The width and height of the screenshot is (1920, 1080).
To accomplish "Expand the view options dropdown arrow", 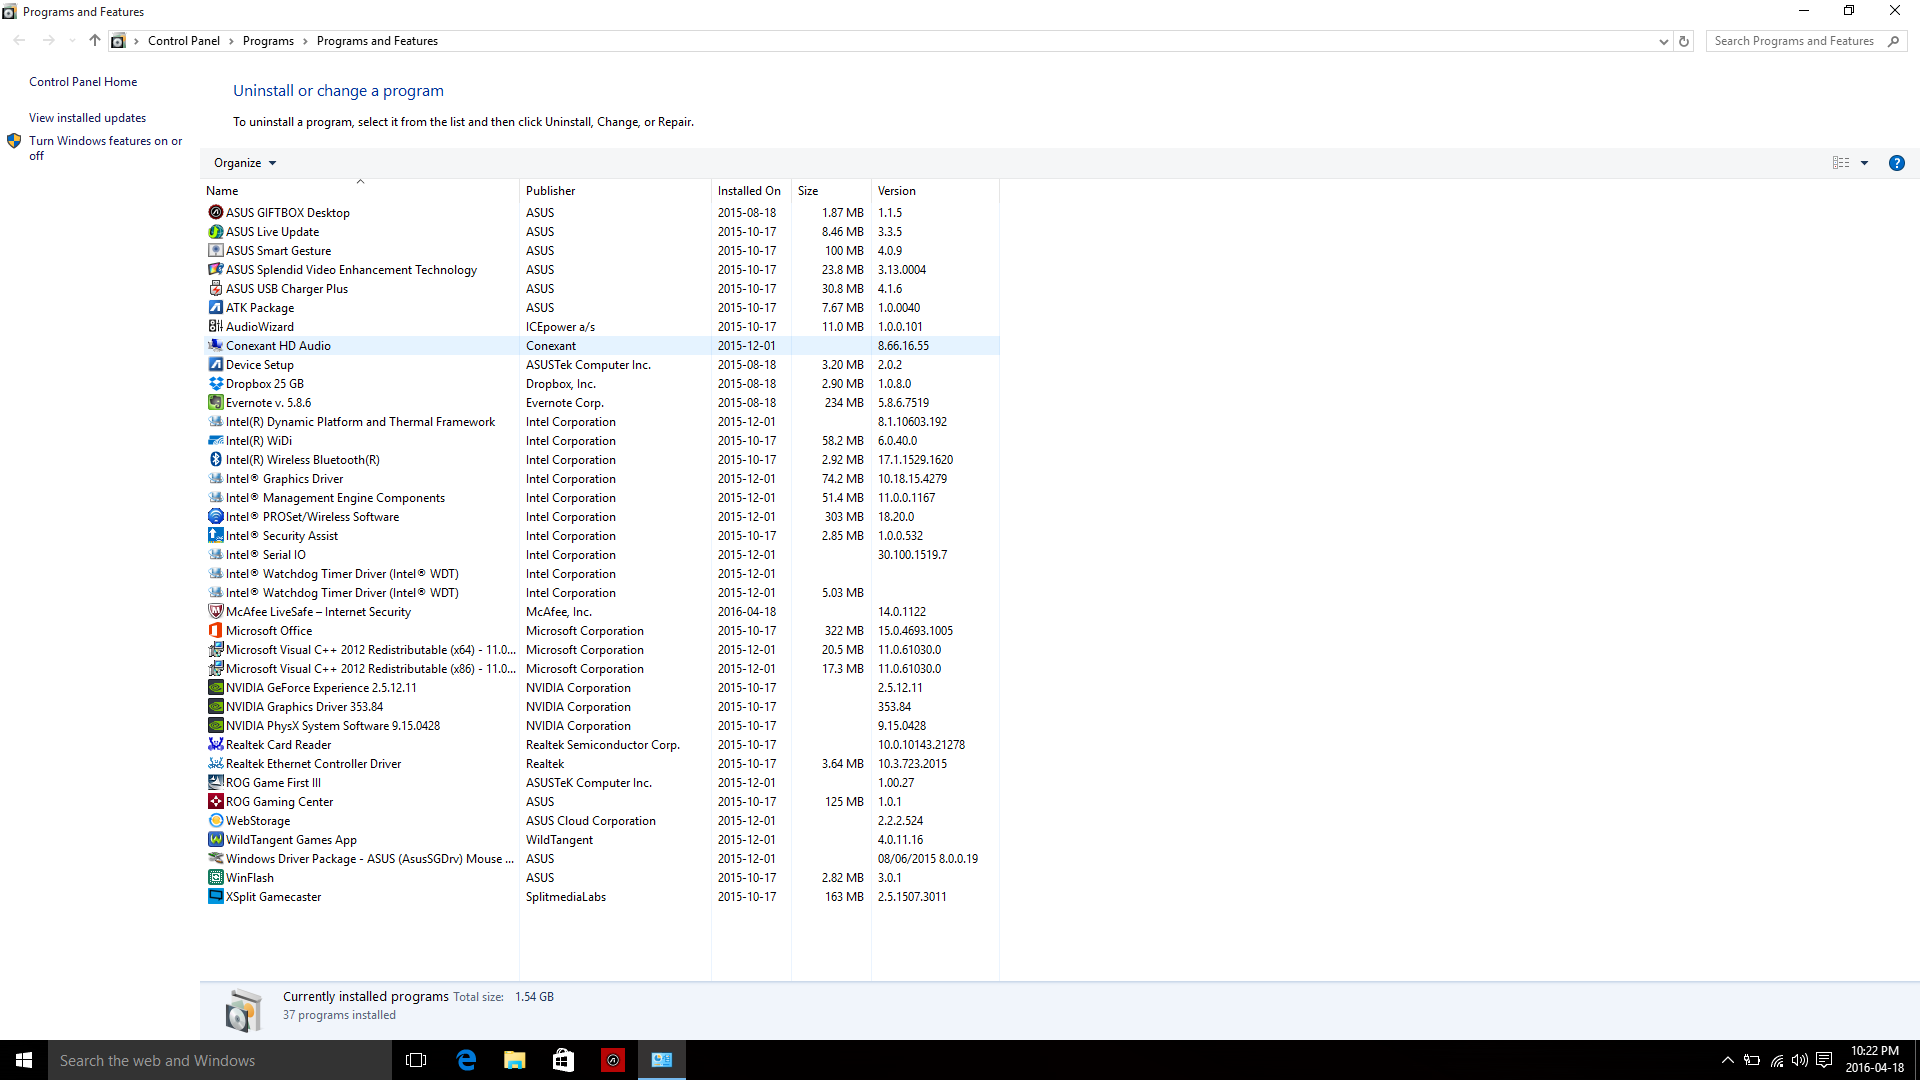I will (1864, 163).
